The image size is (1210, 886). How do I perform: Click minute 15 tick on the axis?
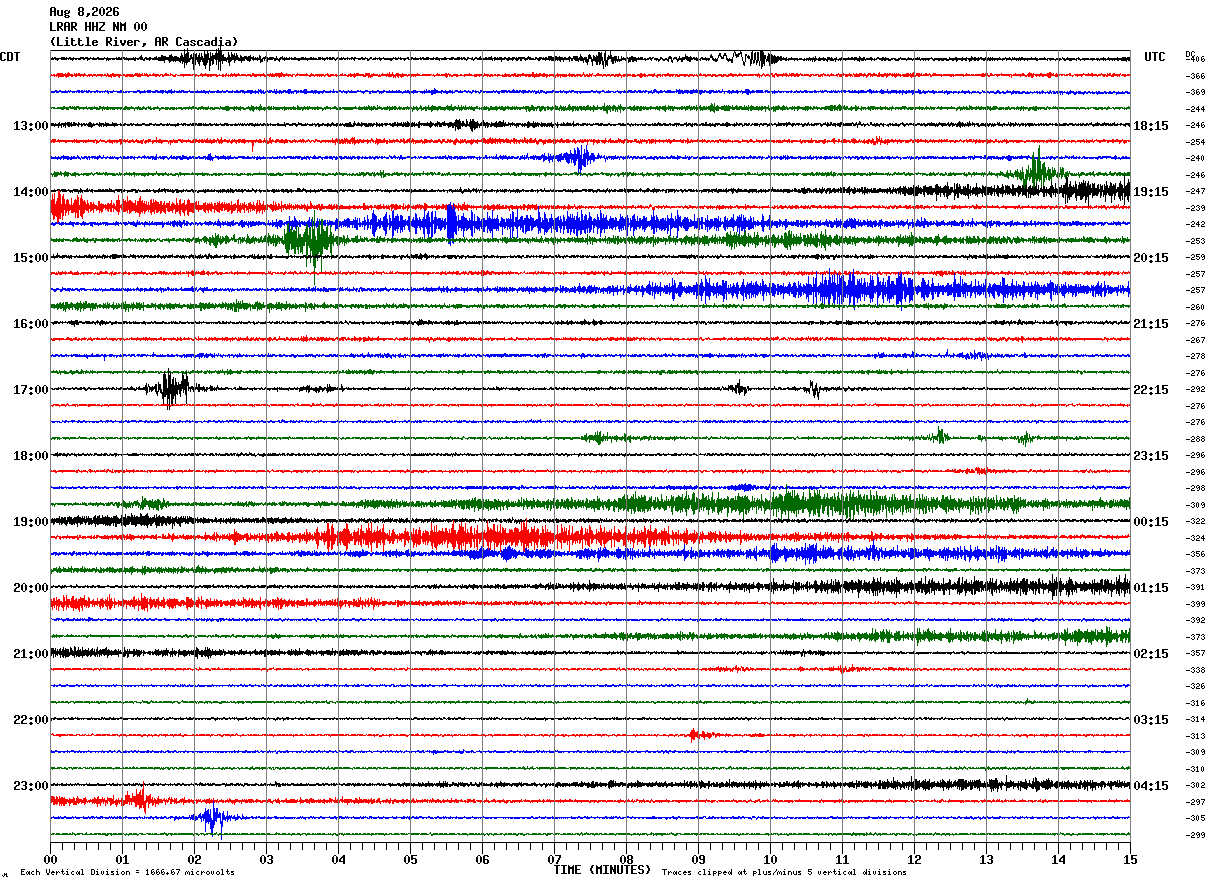(x=1130, y=859)
